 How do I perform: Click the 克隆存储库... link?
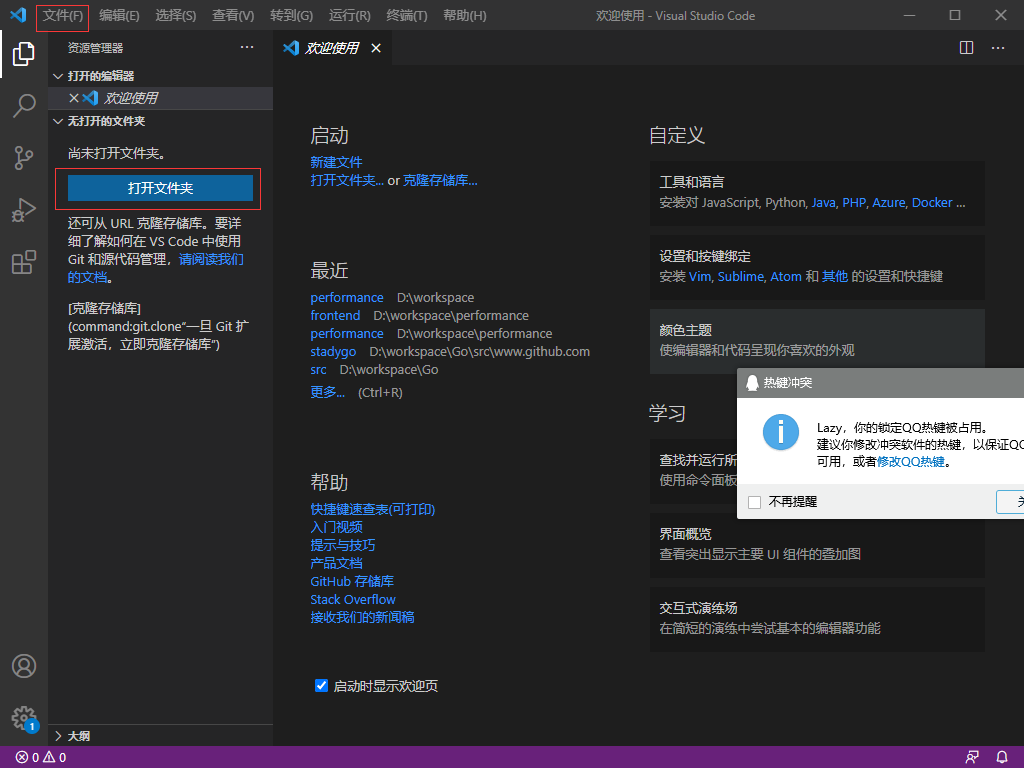click(440, 180)
